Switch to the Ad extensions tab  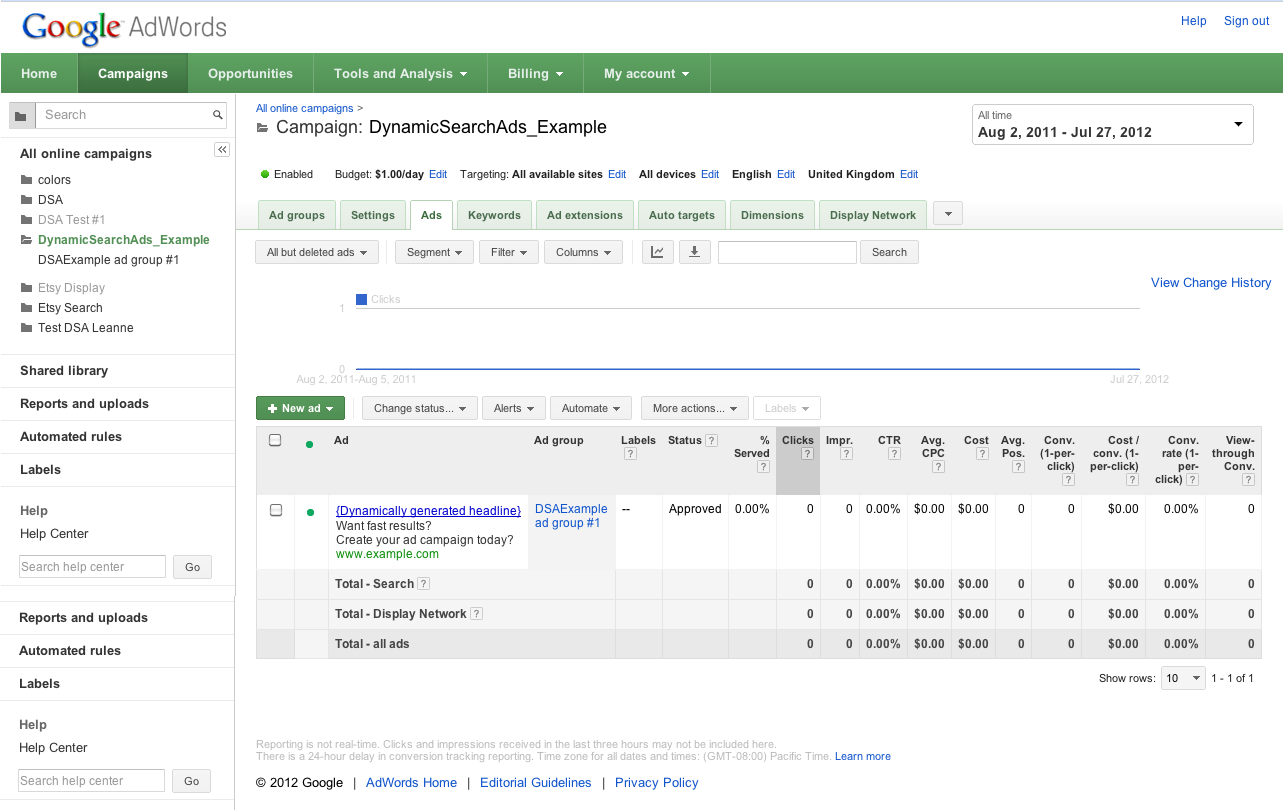point(585,215)
